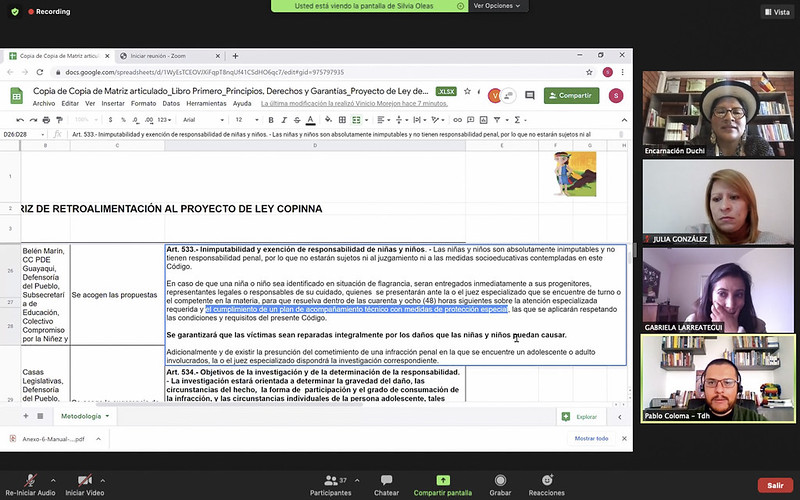This screenshot has width=800, height=500.
Task: Open the borders tool
Action: 342,120
